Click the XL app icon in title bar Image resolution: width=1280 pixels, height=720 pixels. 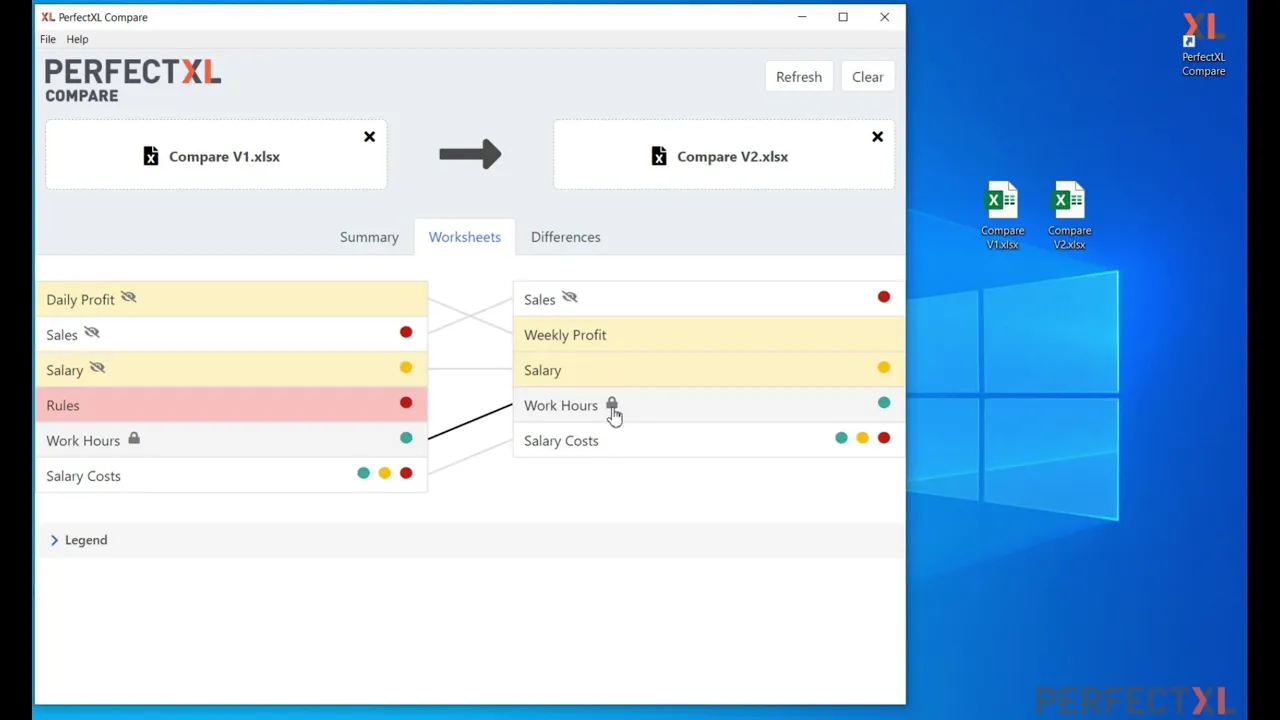(48, 17)
